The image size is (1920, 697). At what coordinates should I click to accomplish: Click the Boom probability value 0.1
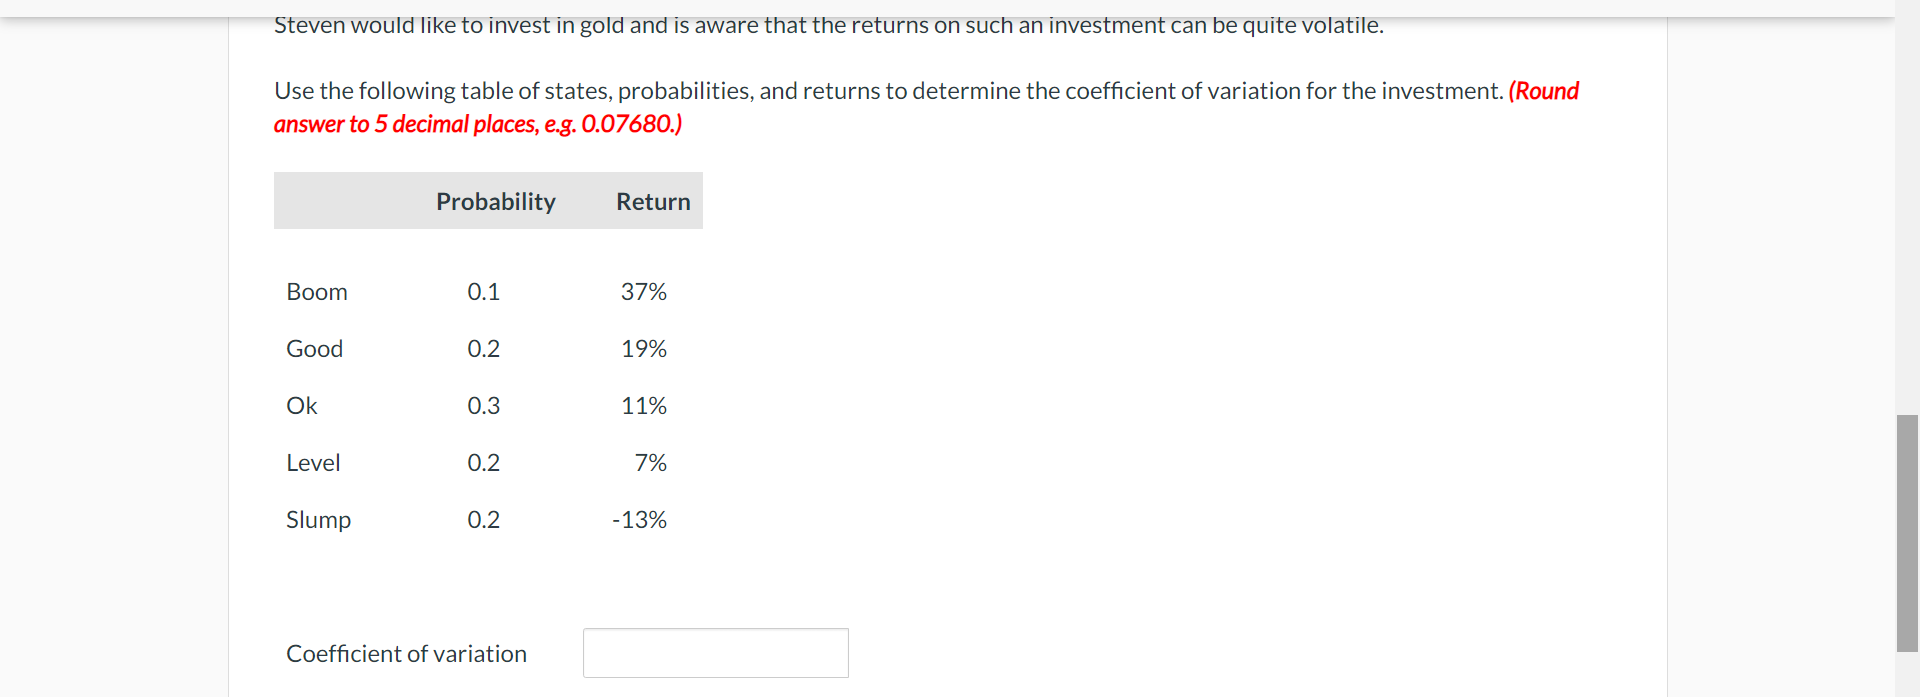(483, 292)
